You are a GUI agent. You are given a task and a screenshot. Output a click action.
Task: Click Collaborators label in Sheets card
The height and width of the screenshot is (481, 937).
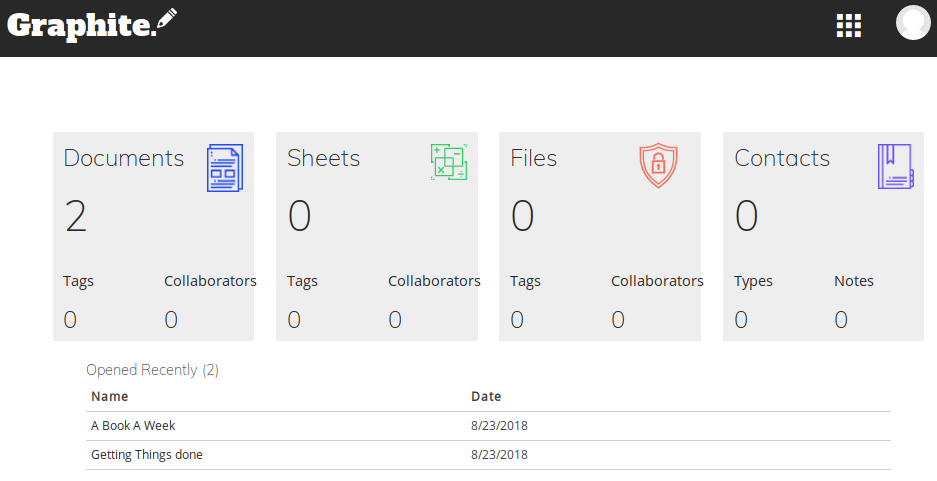coord(434,281)
